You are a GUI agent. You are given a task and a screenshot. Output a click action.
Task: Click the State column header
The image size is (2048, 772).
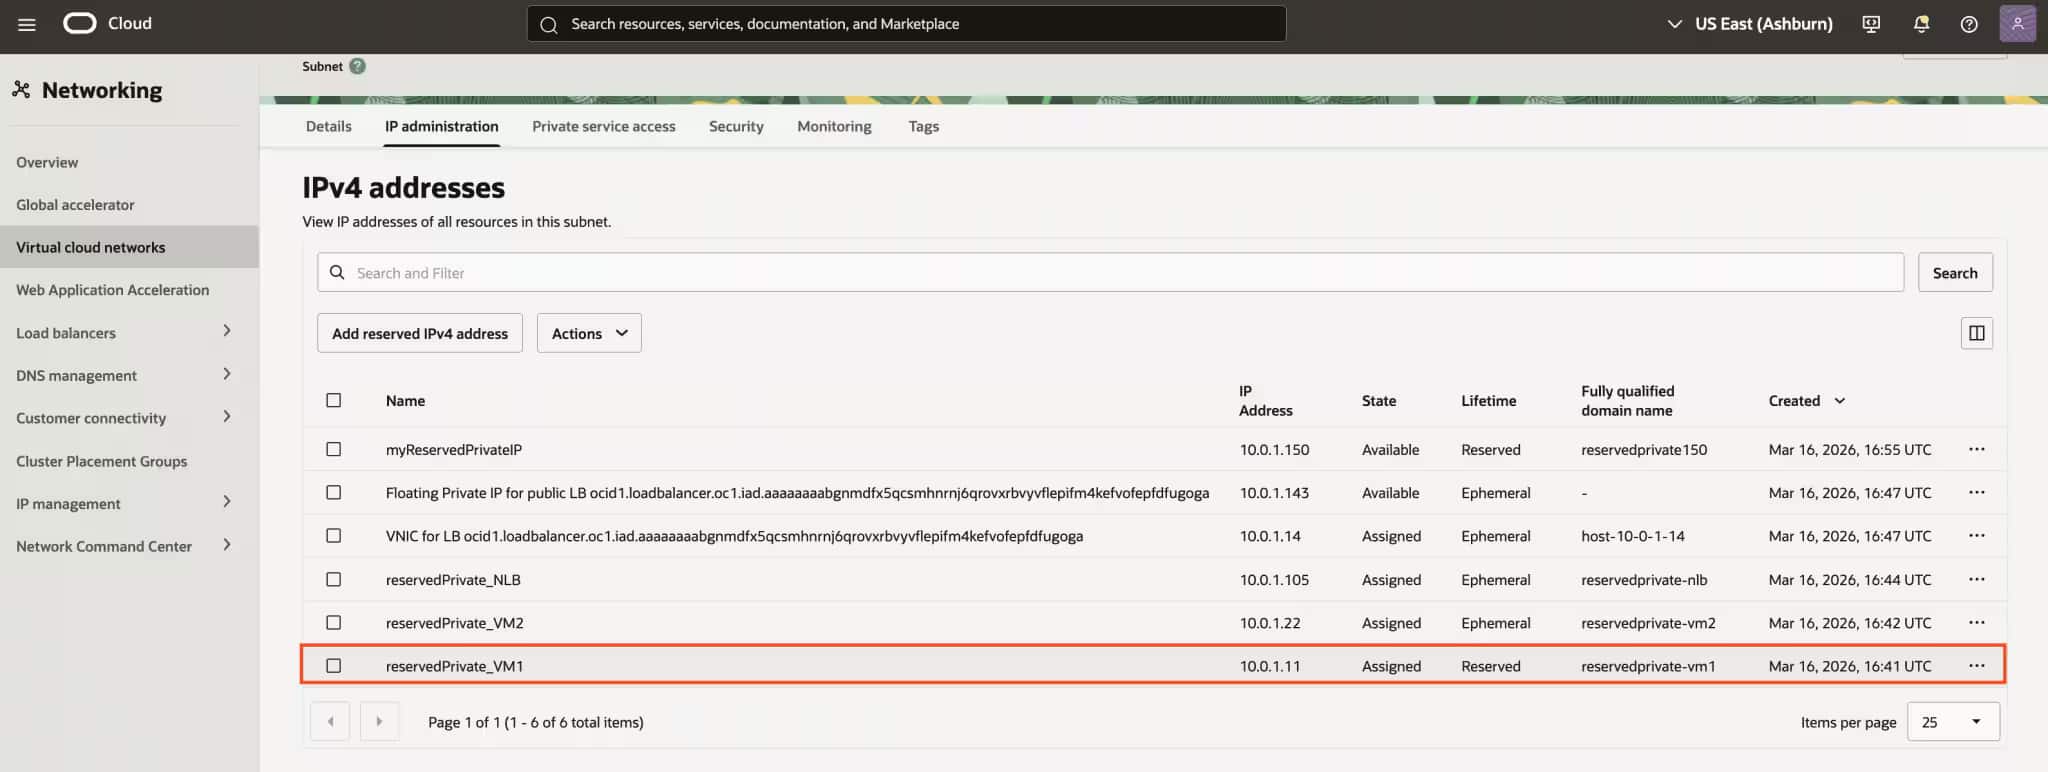coord(1378,400)
